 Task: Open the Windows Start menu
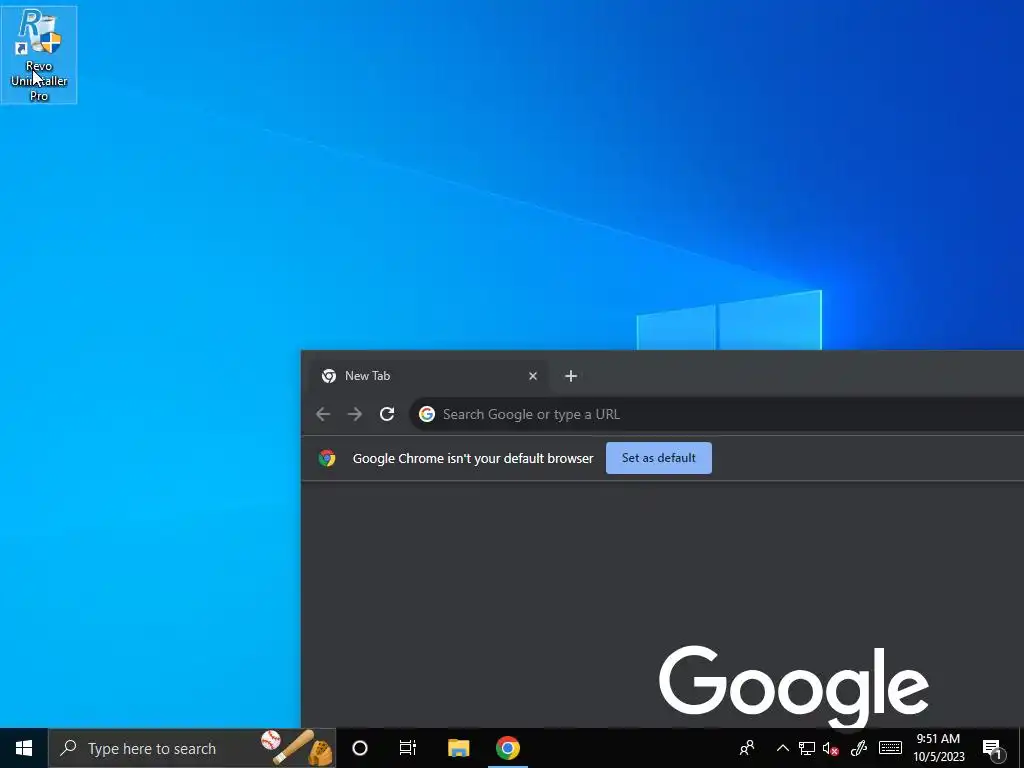click(24, 748)
